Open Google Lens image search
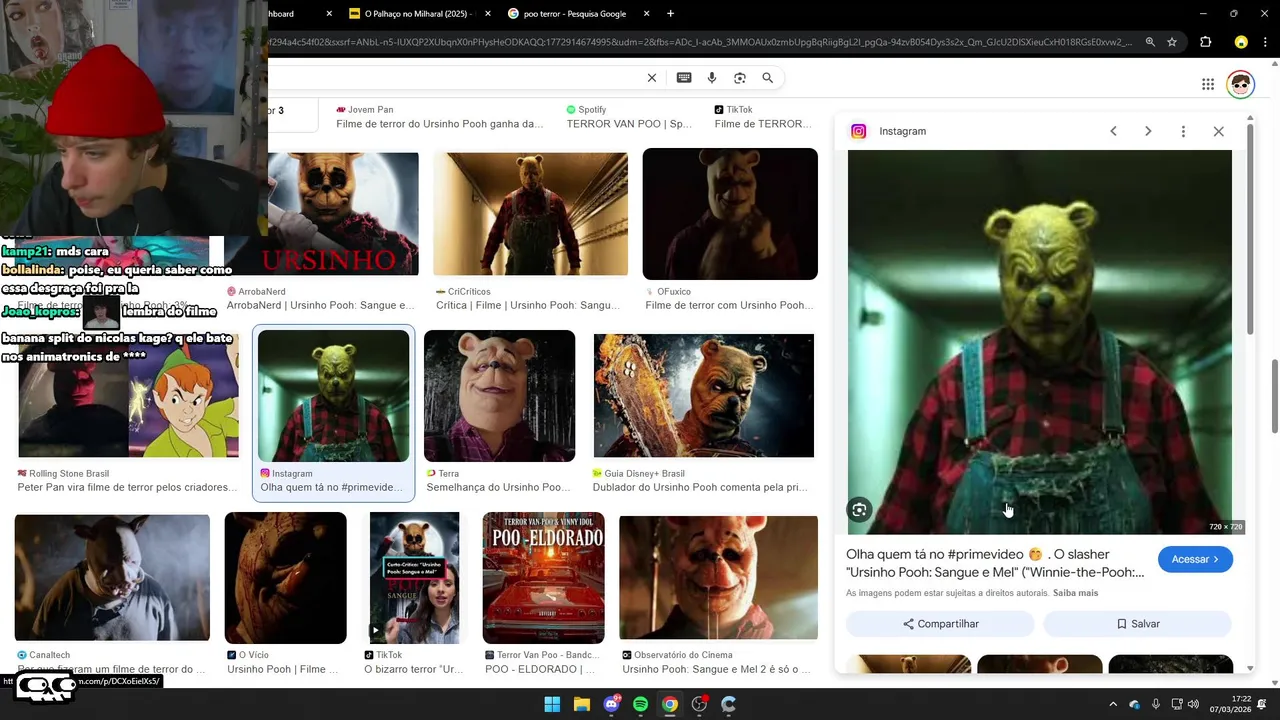The image size is (1280, 720). [740, 78]
